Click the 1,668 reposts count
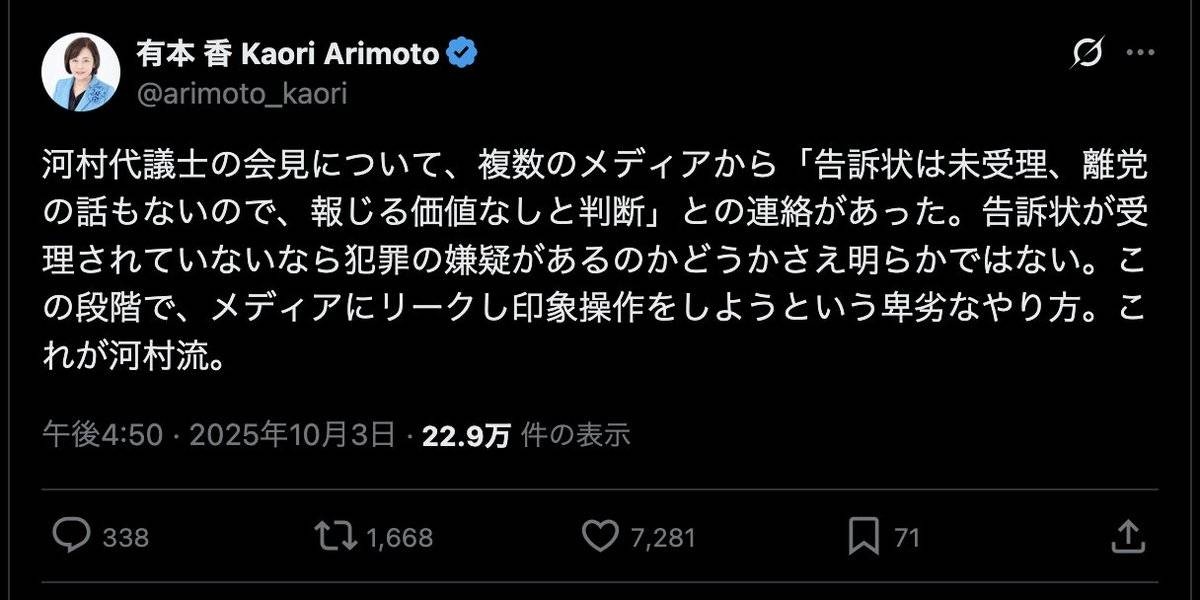The image size is (1200, 600). (x=400, y=538)
